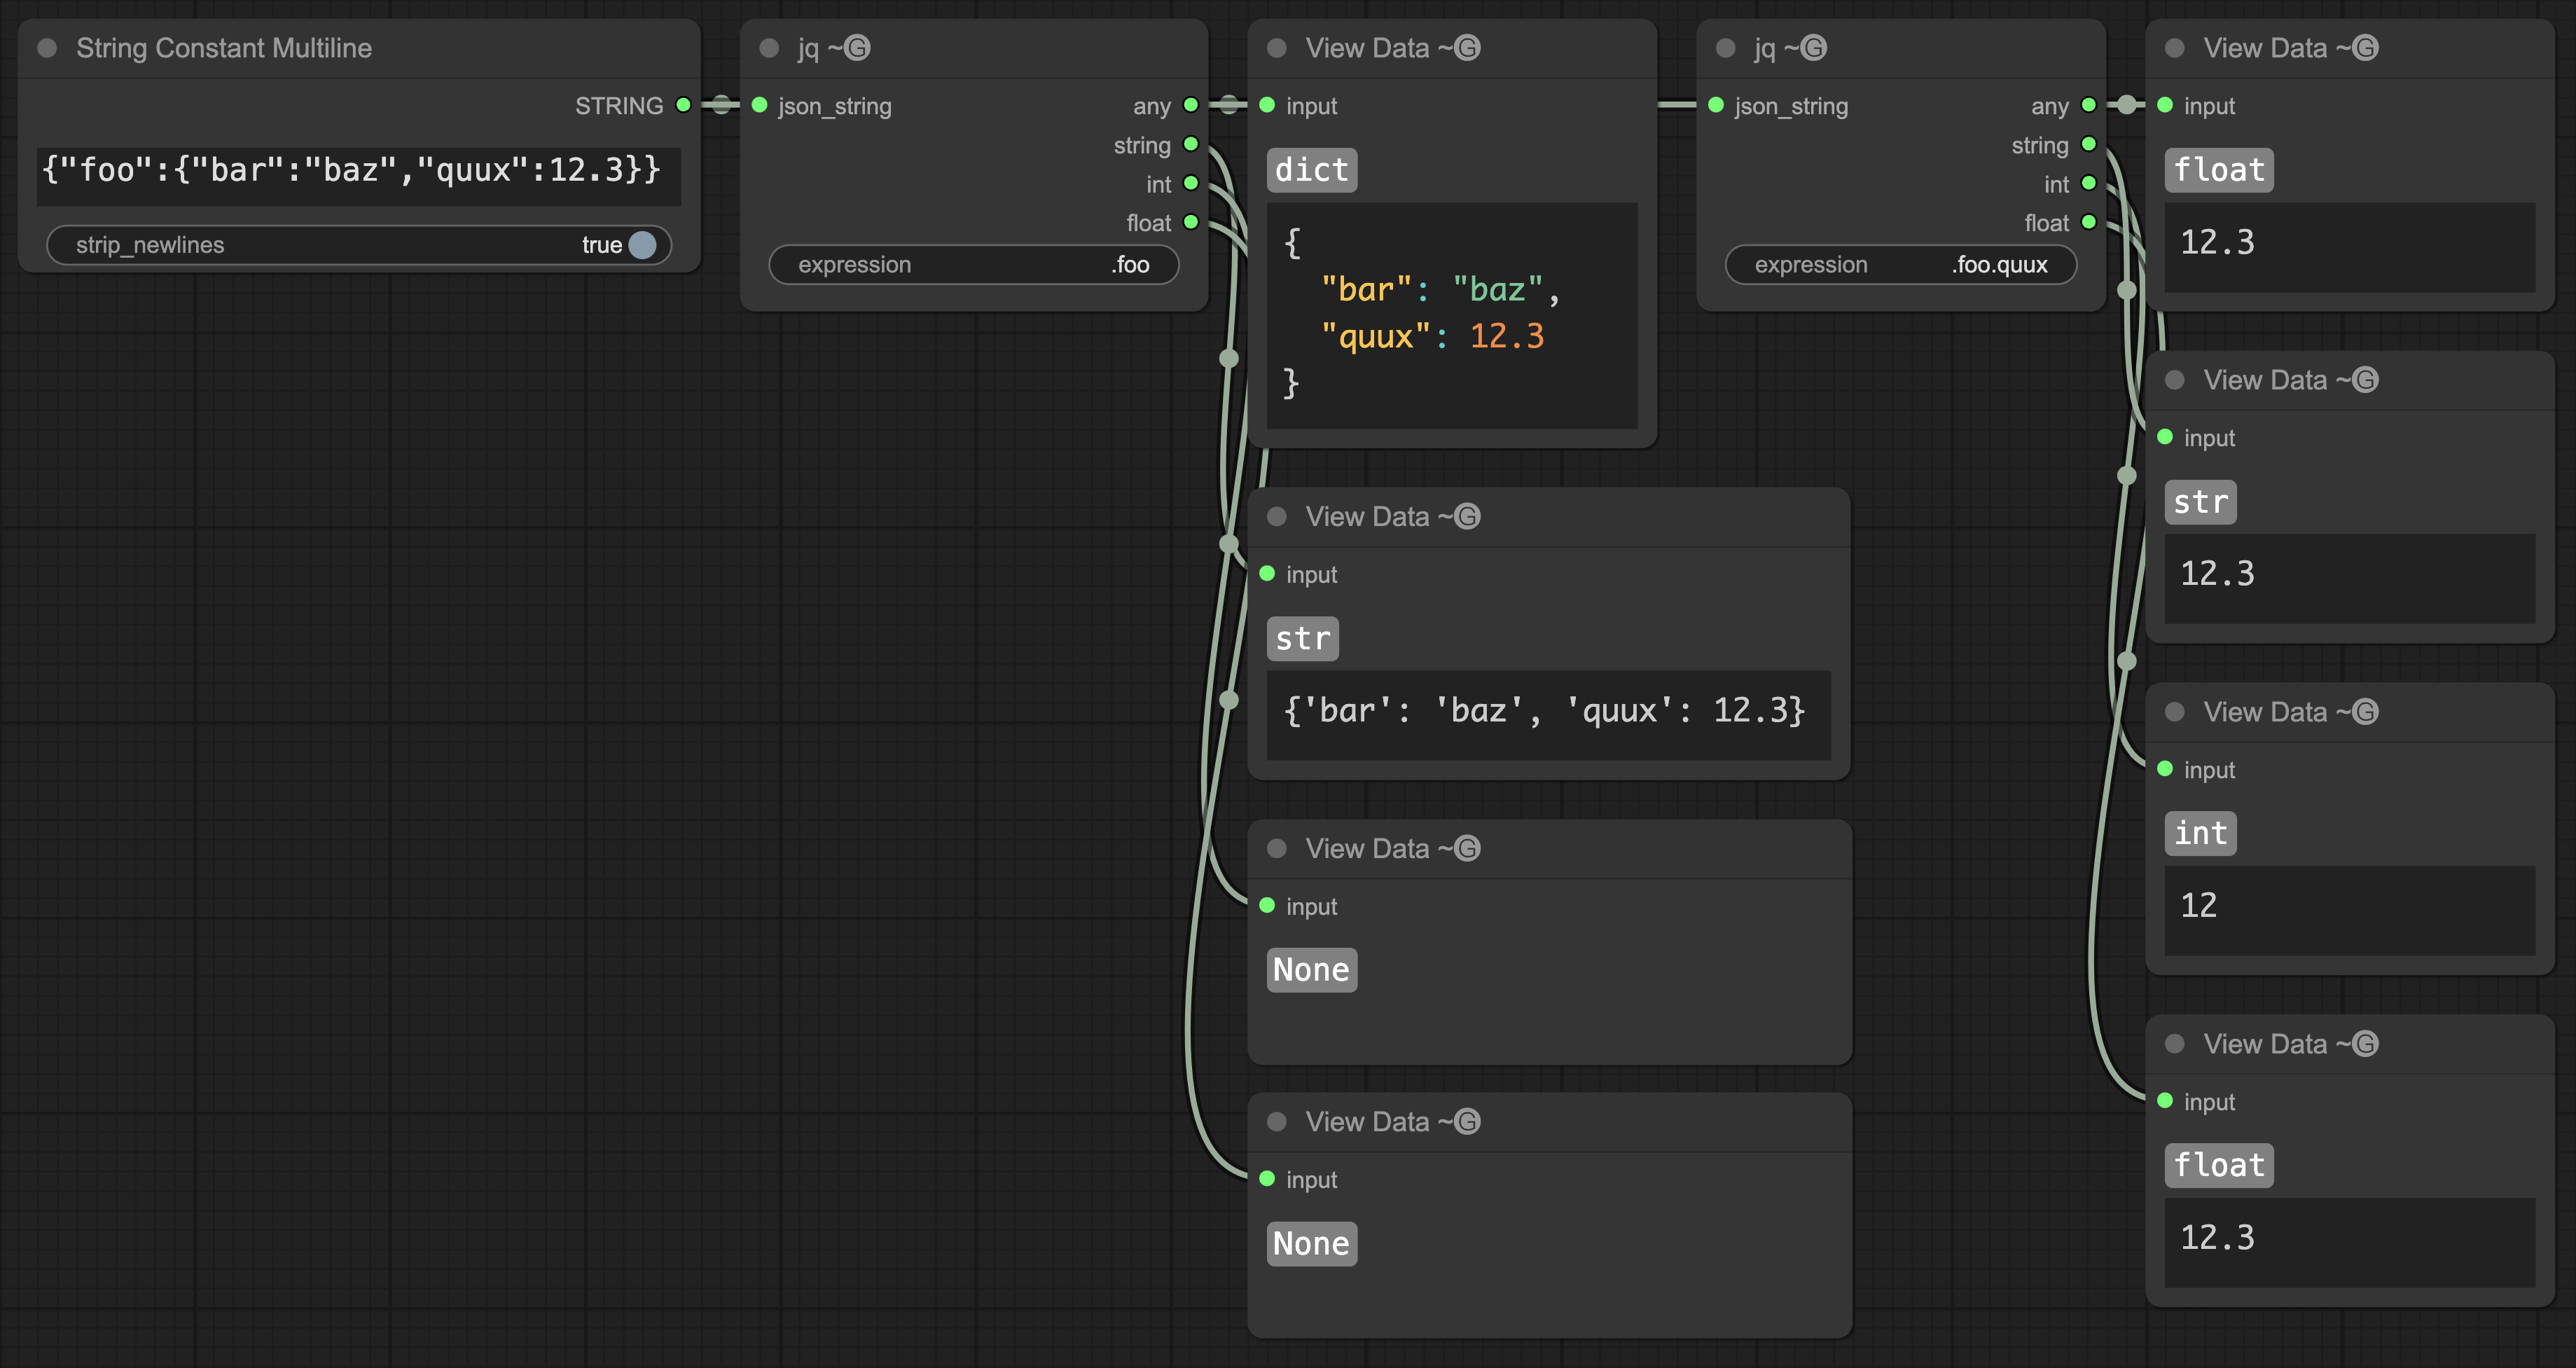
Task: Click the 'json_string' label on the .foo.quux jq node
Action: 1792,106
